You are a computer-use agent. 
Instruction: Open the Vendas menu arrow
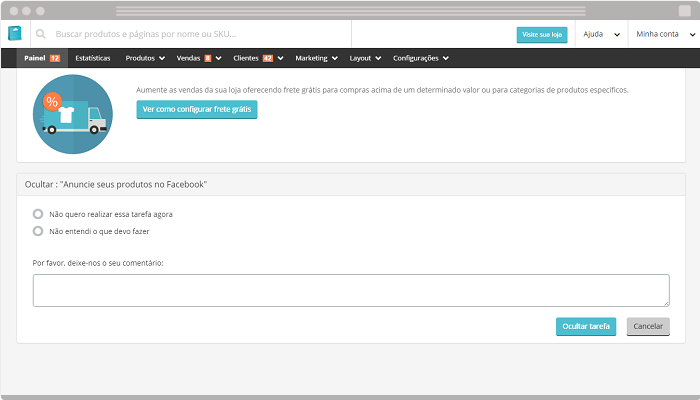point(218,58)
